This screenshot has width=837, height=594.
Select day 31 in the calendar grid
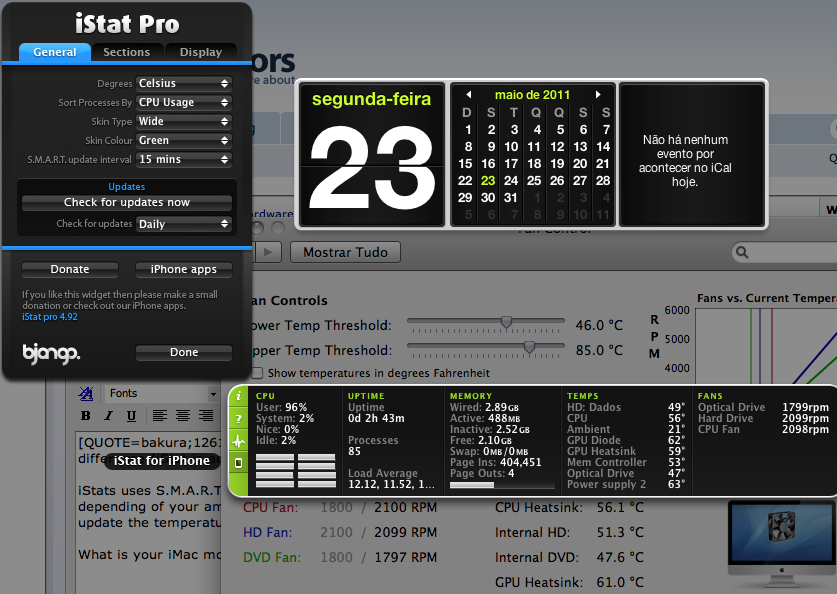point(511,198)
